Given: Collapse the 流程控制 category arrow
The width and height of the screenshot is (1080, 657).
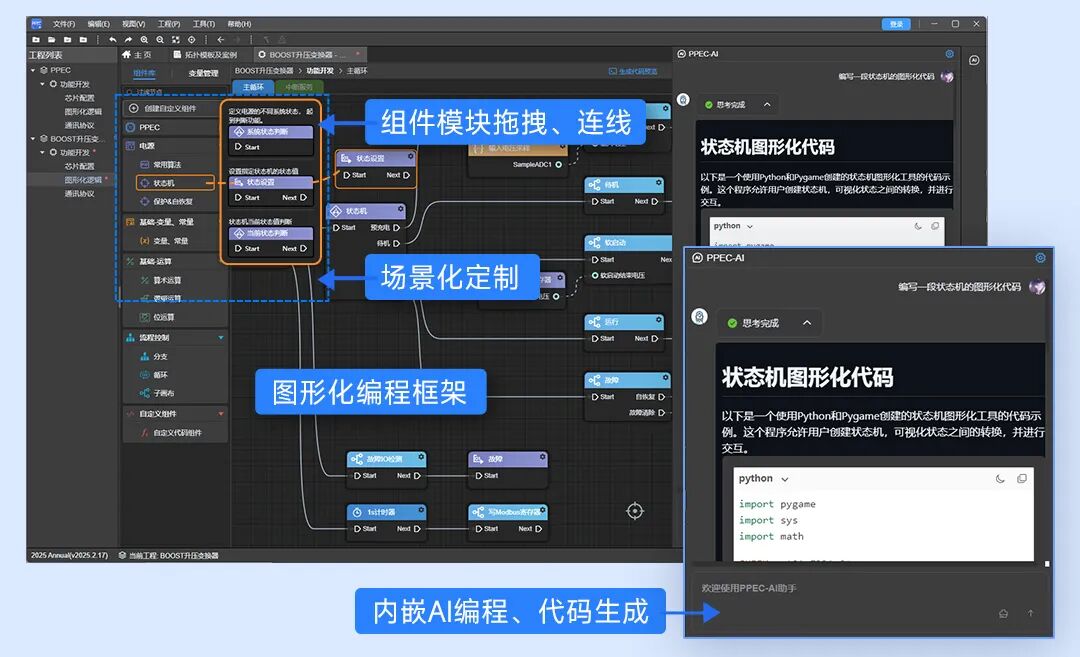Looking at the screenshot, I should click(x=221, y=337).
